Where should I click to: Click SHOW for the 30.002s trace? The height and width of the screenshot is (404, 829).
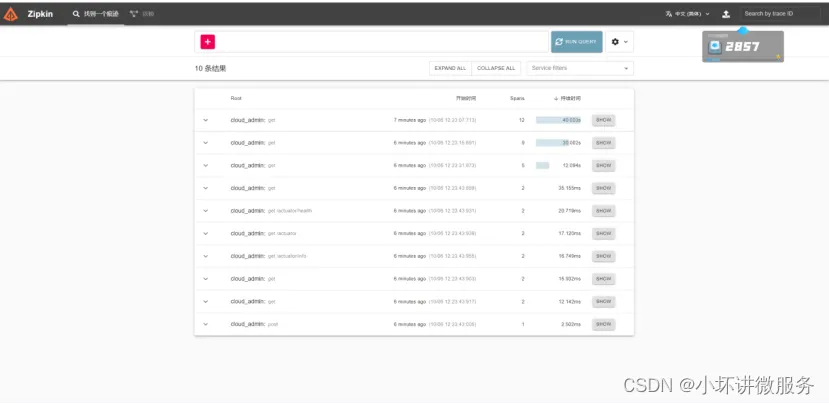[603, 143]
